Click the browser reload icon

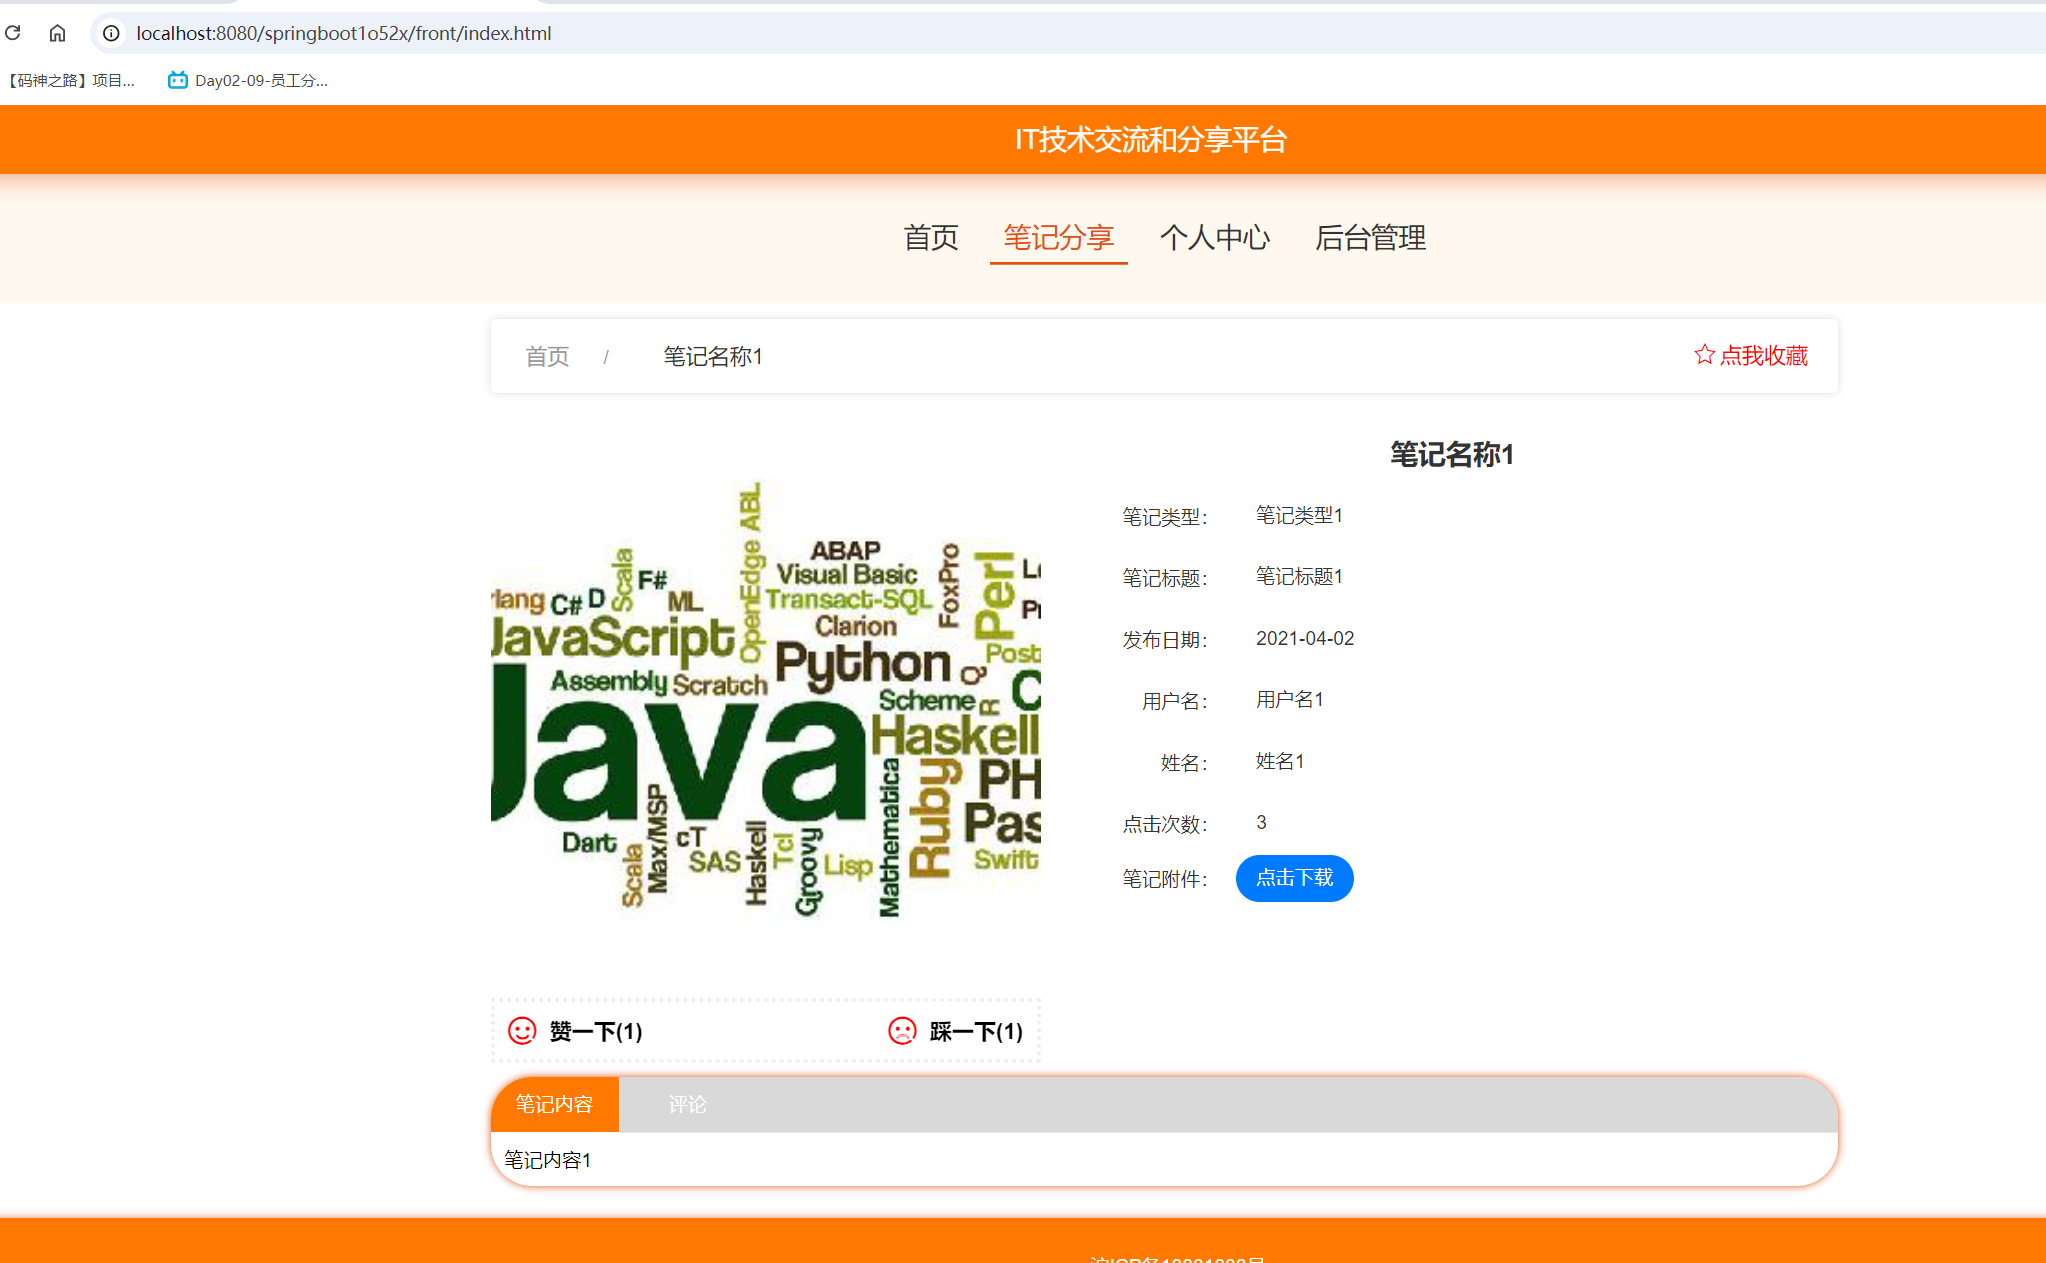(13, 33)
